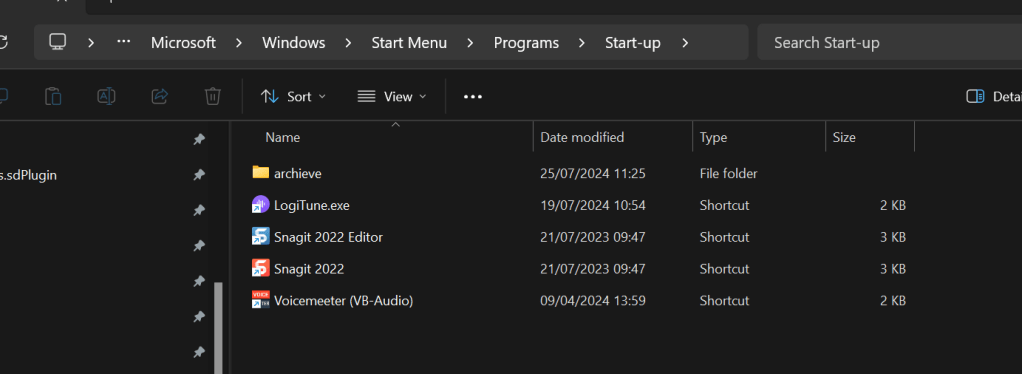
Task: Navigate to the Windows breadcrumb
Action: click(x=293, y=43)
